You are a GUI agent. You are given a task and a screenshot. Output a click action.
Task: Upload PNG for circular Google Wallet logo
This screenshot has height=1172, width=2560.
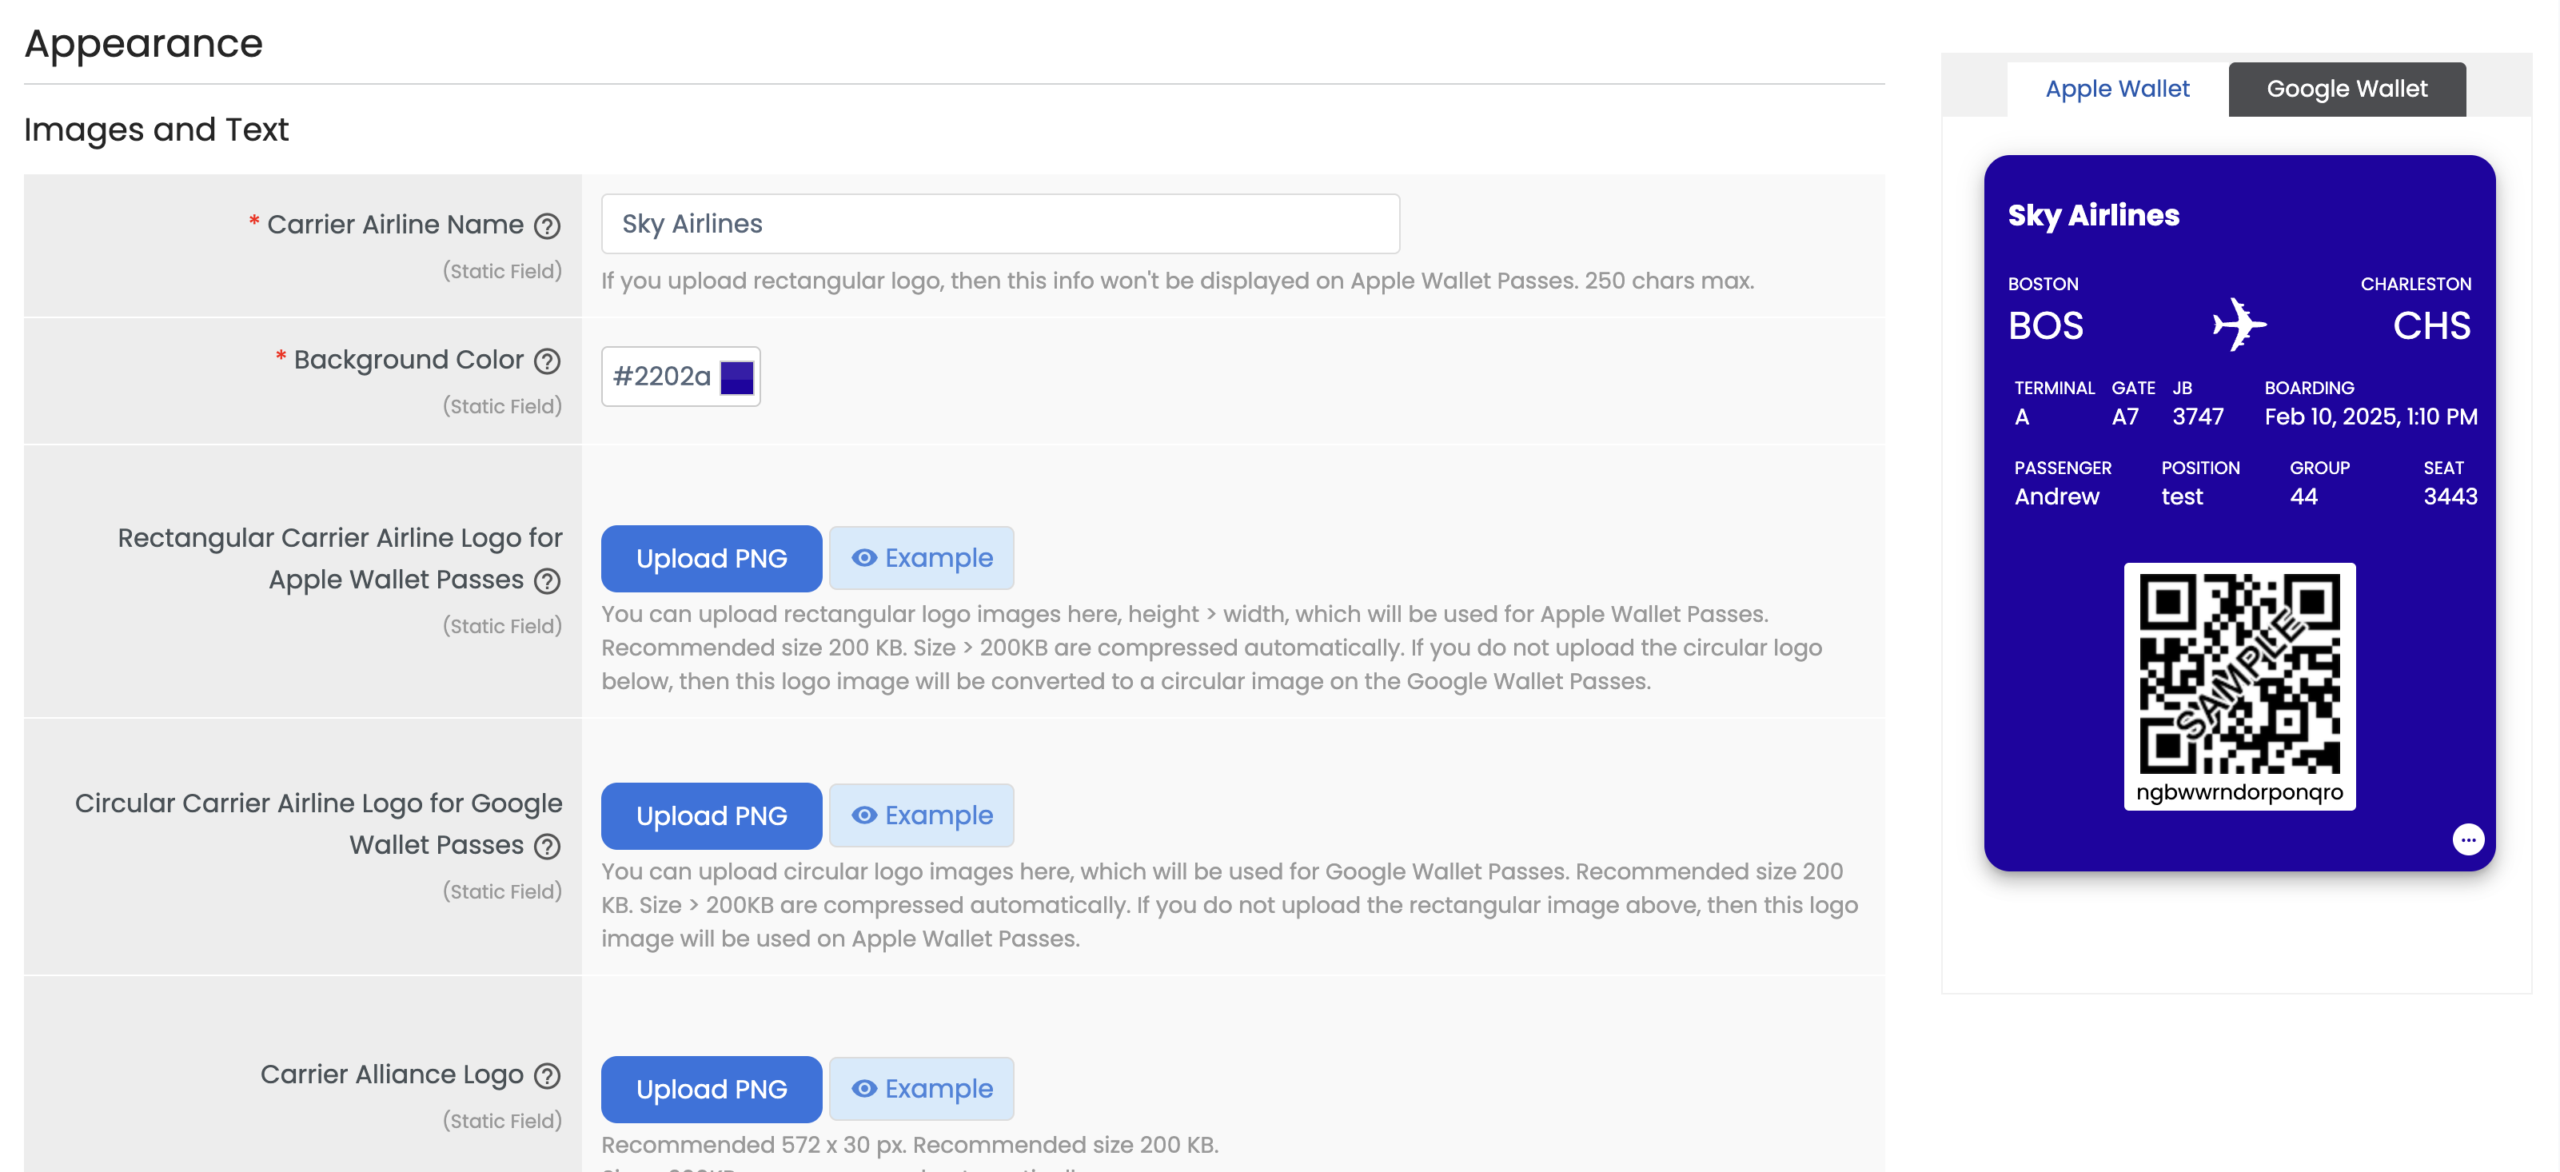click(711, 815)
